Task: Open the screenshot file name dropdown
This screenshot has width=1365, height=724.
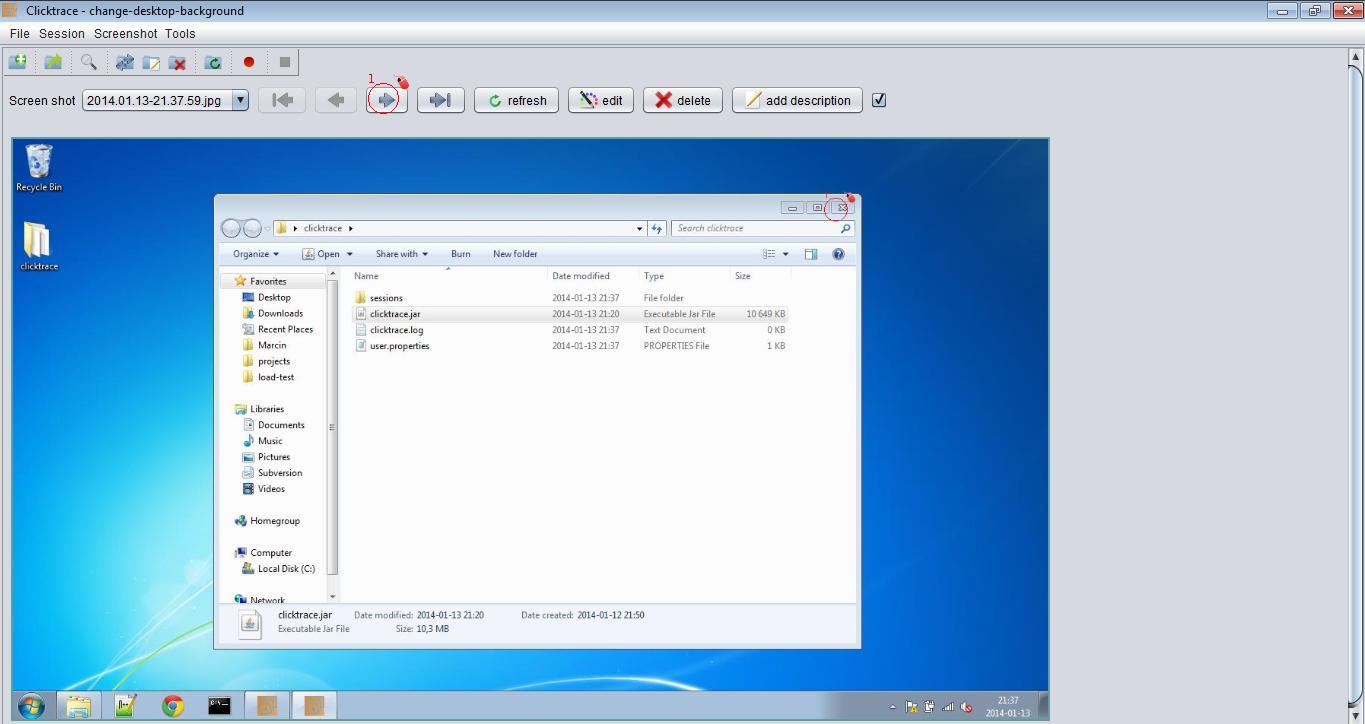Action: (x=240, y=100)
